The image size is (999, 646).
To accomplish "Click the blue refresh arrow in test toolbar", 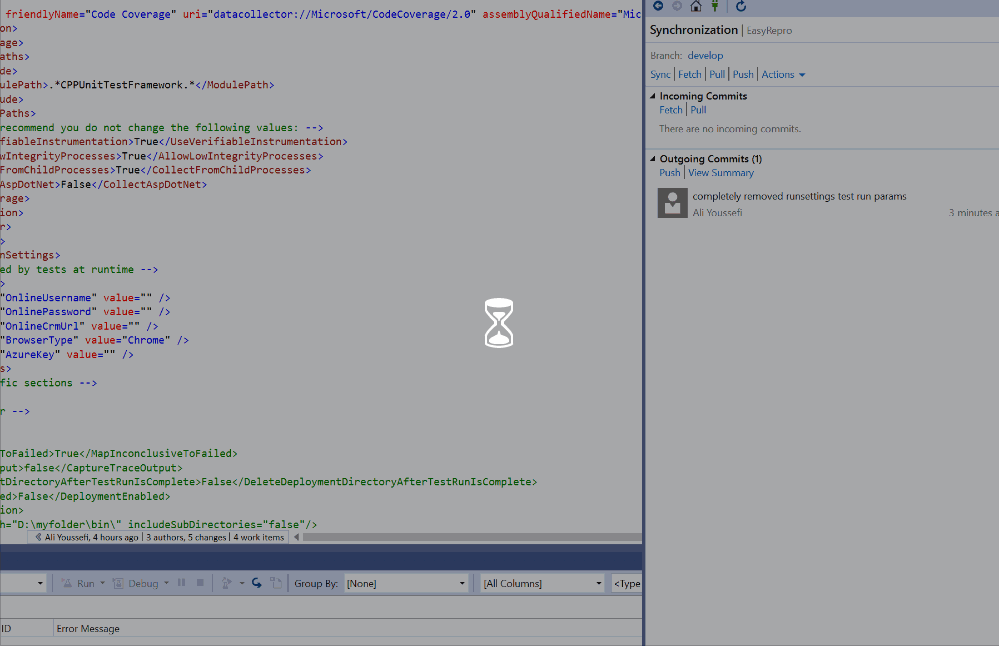I will pos(257,584).
